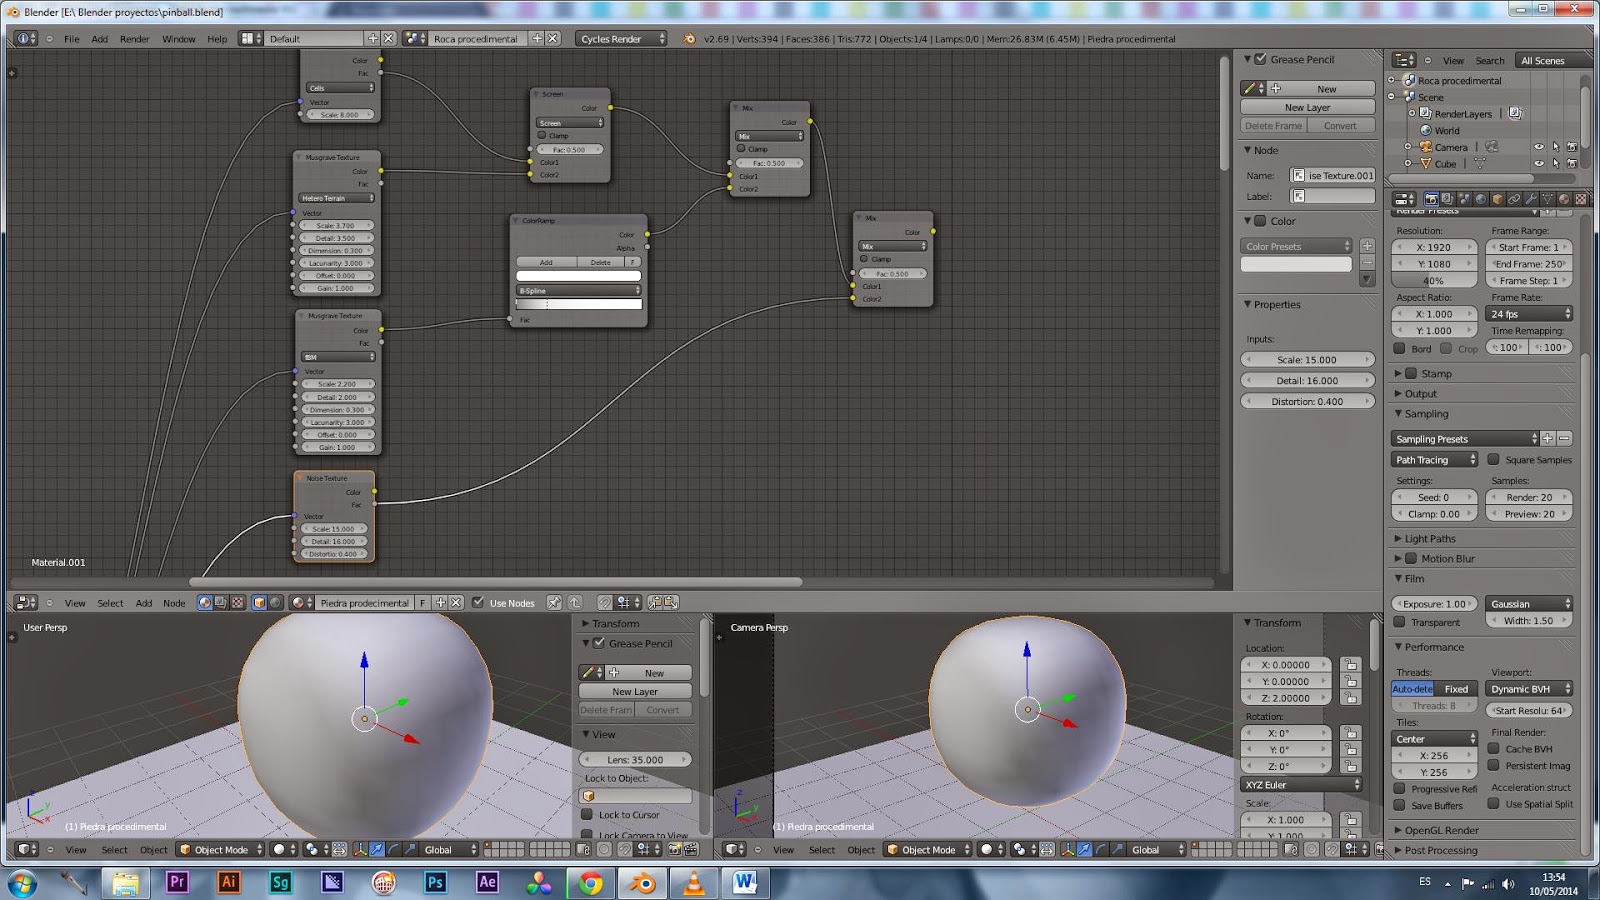Select the Material properties sphere icon
The image size is (1600, 900).
(x=1563, y=200)
